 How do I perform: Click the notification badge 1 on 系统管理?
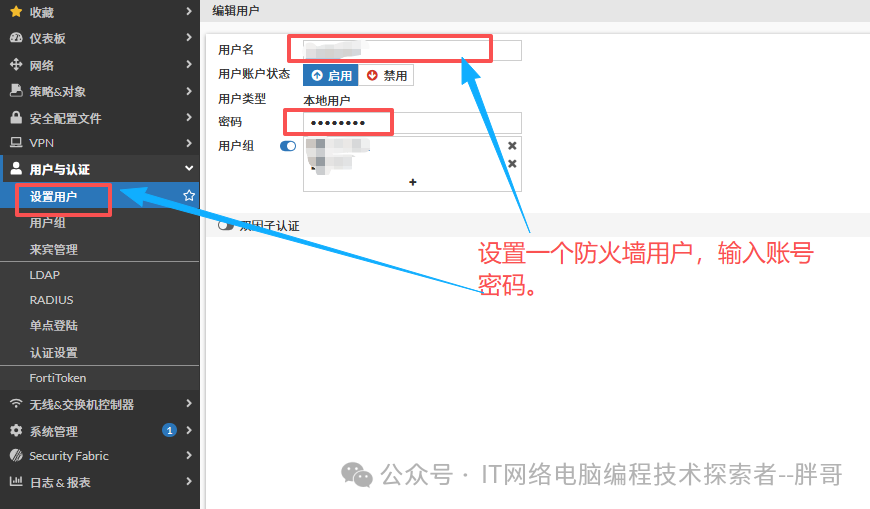[169, 430]
